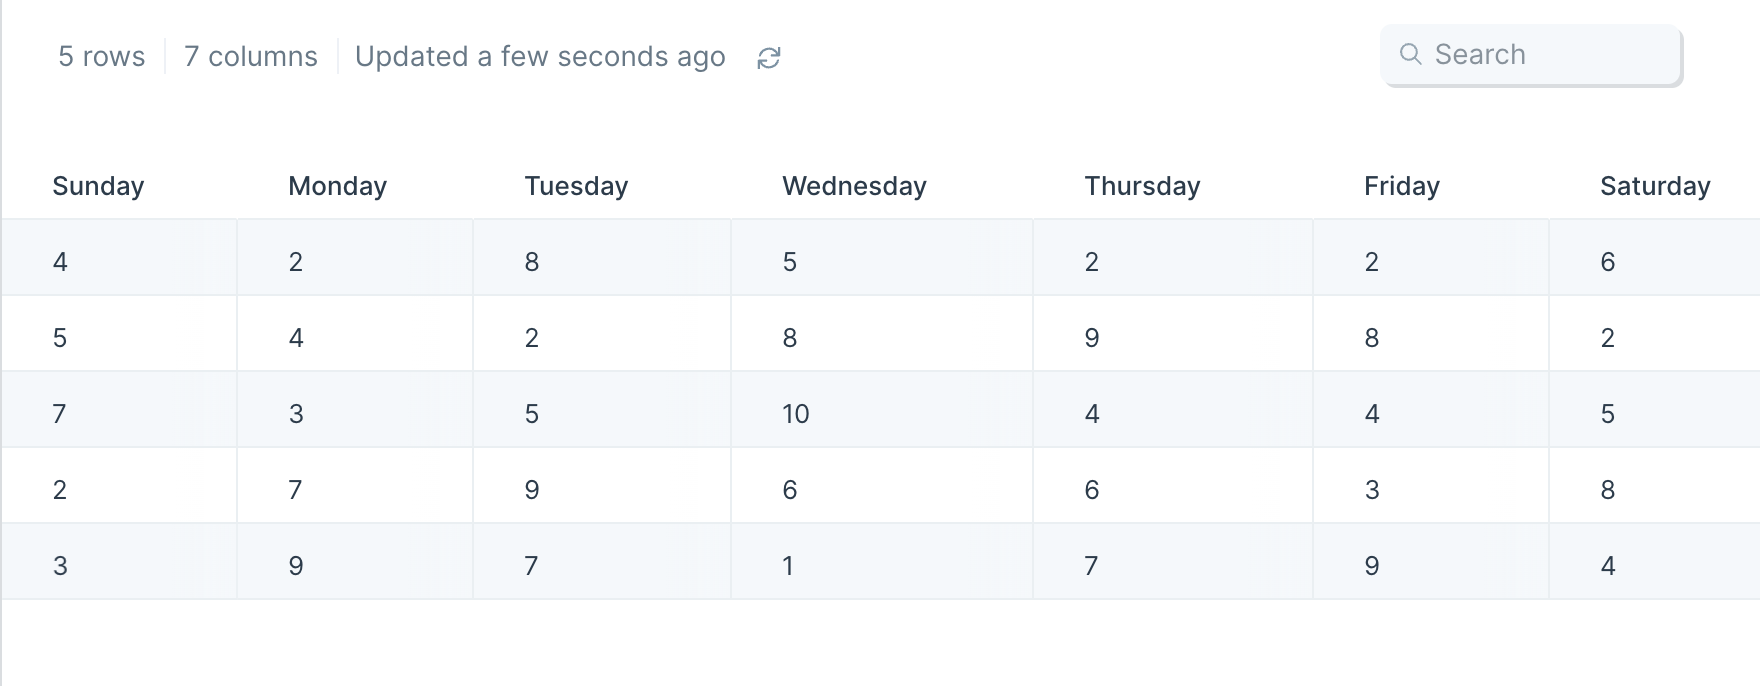Click first row Saturday cell value 6
Image resolution: width=1760 pixels, height=686 pixels.
[1608, 262]
